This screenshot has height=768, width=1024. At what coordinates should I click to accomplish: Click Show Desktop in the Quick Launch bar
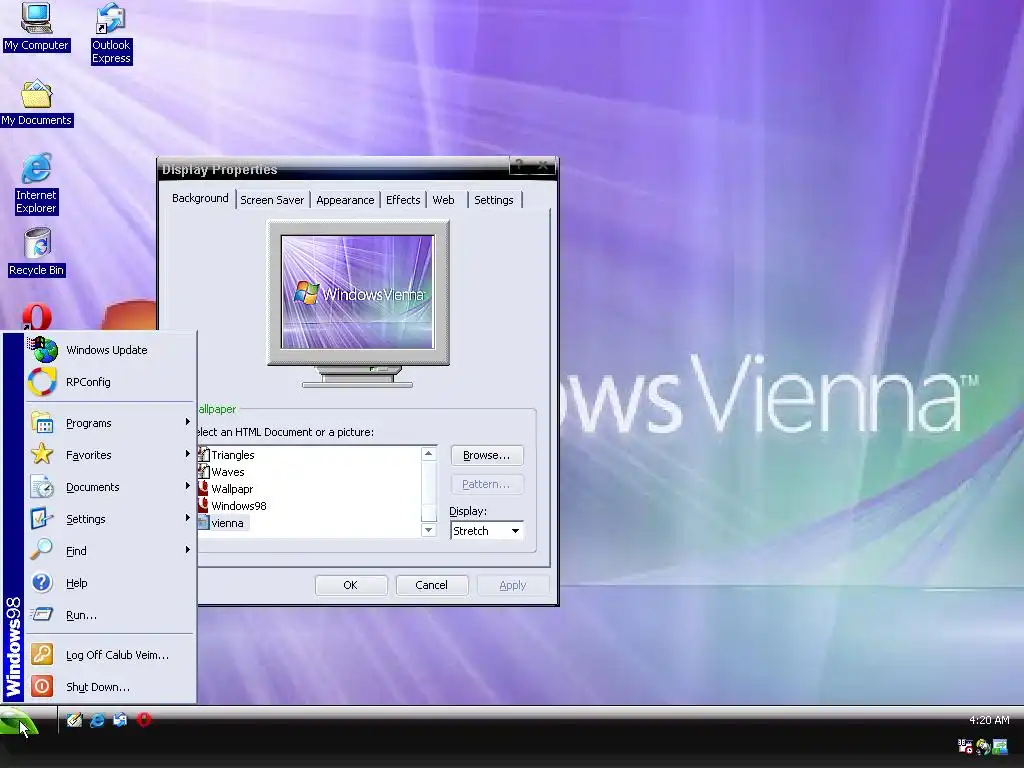coord(74,720)
